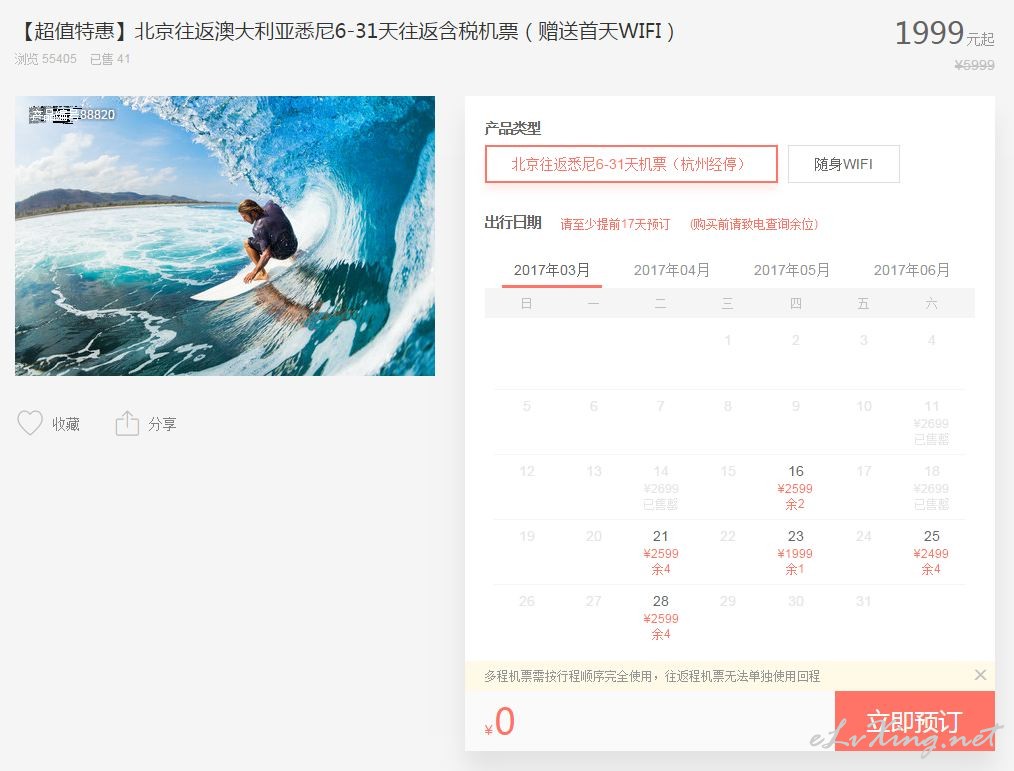Switch to the 2017年04月 tab
Screen dimensions: 1014x771
point(672,270)
